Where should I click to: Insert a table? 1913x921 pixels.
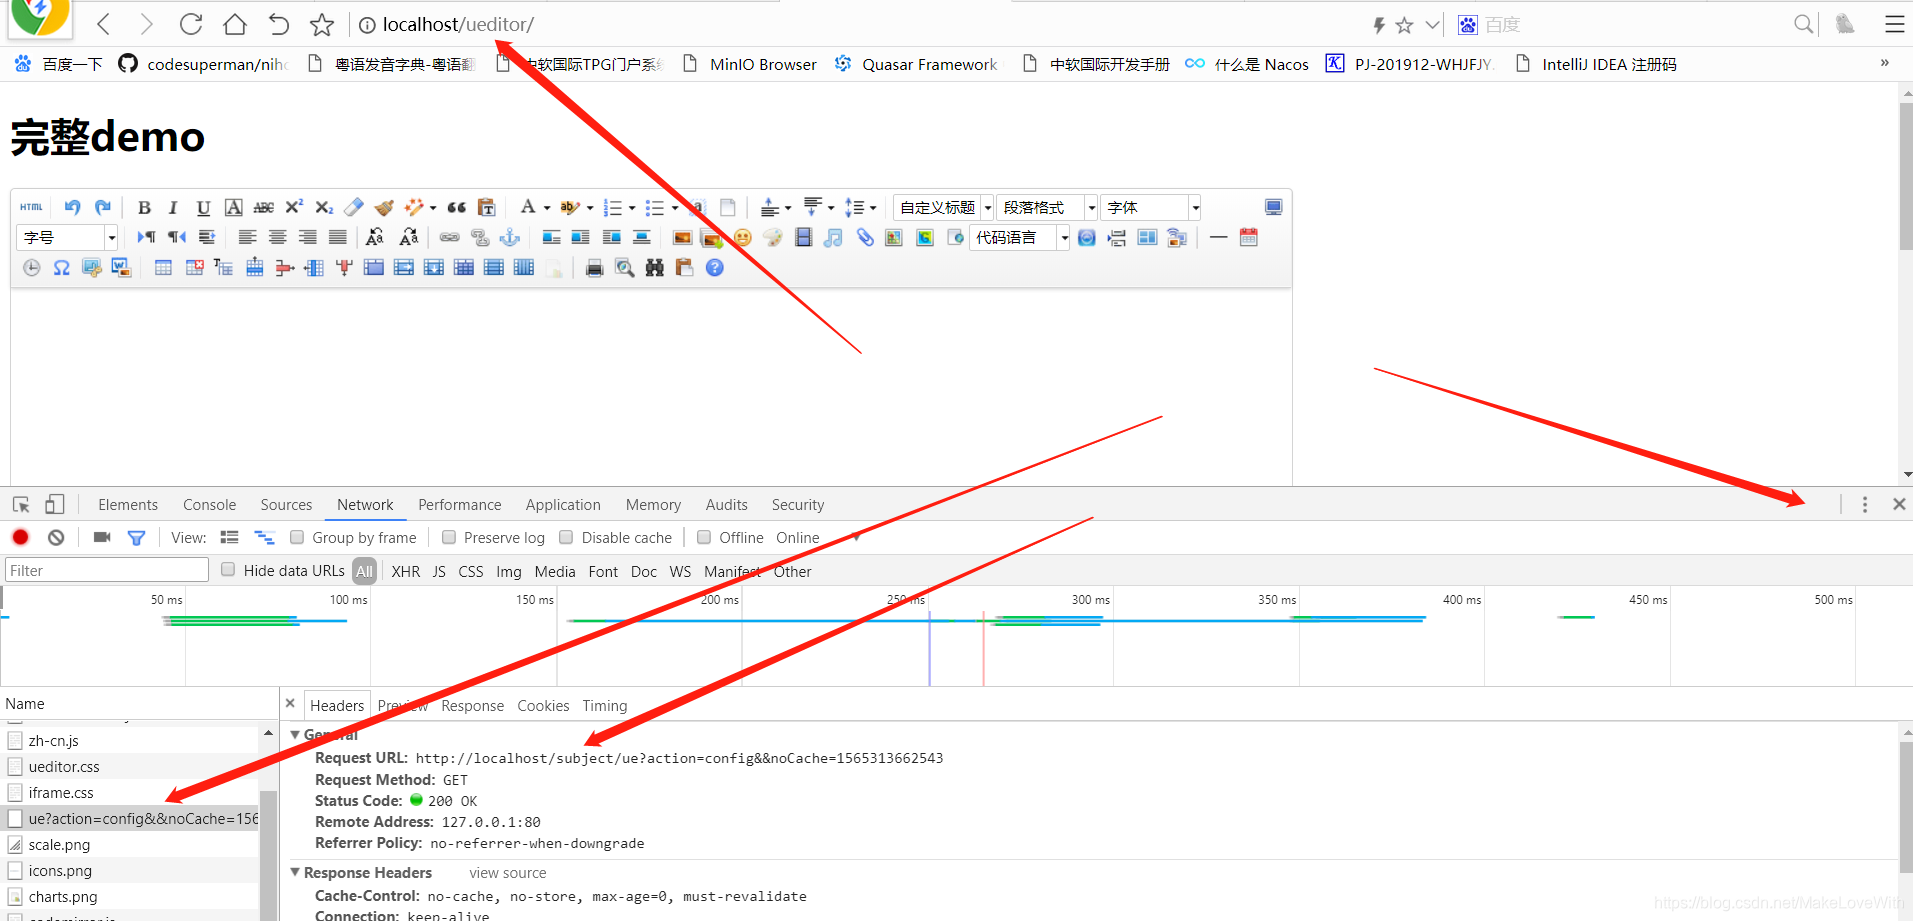[163, 267]
